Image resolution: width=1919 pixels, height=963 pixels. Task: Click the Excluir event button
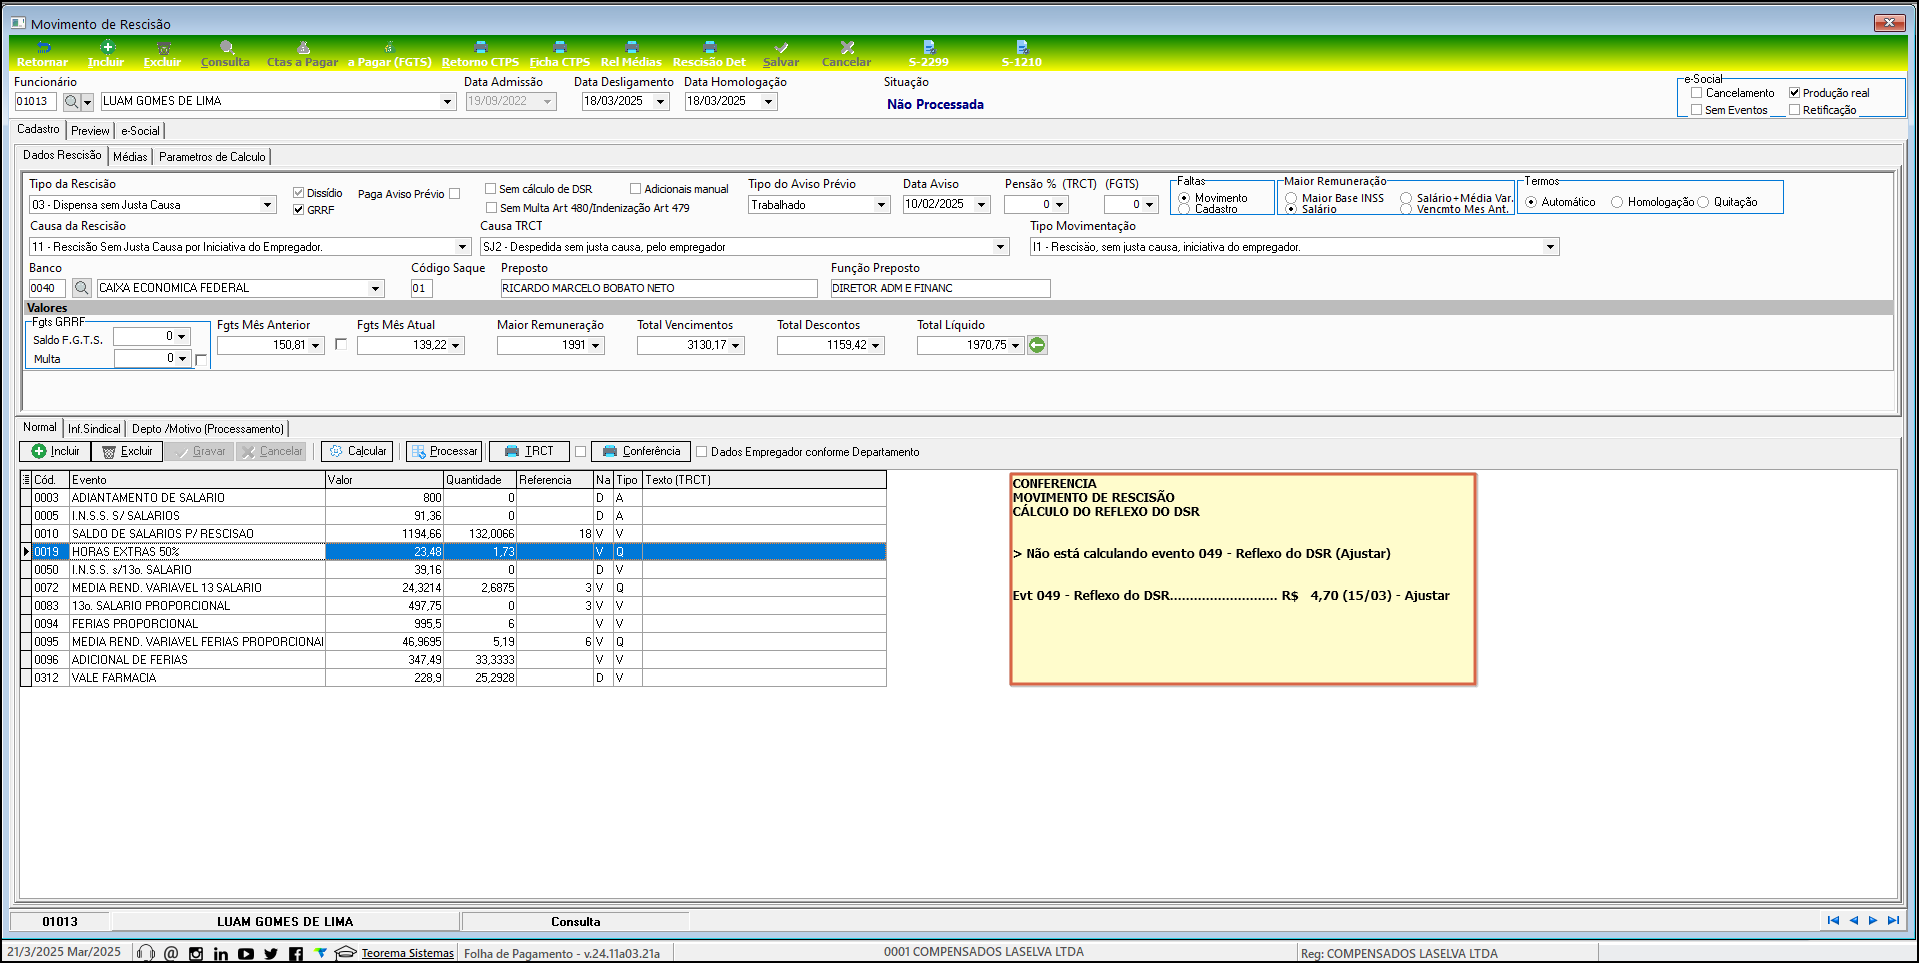(x=127, y=451)
